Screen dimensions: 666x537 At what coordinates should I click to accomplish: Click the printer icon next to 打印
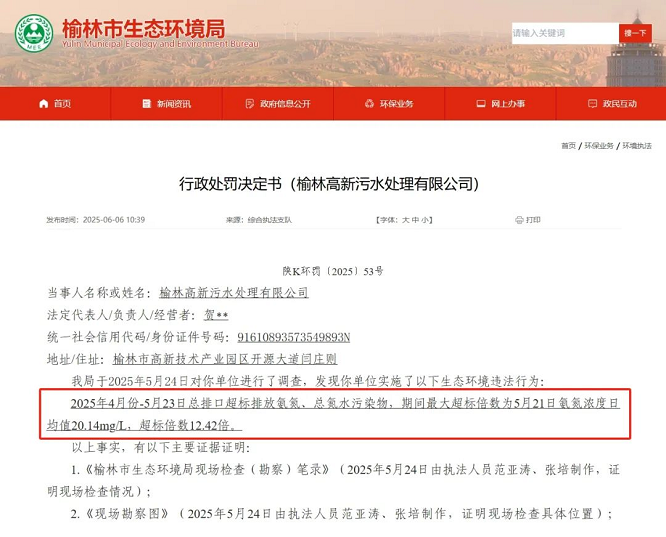(519, 220)
